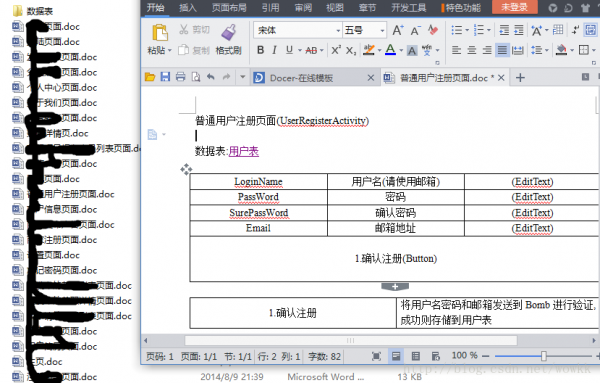Click the printer icon
This screenshot has width=600, height=383.
[180, 77]
